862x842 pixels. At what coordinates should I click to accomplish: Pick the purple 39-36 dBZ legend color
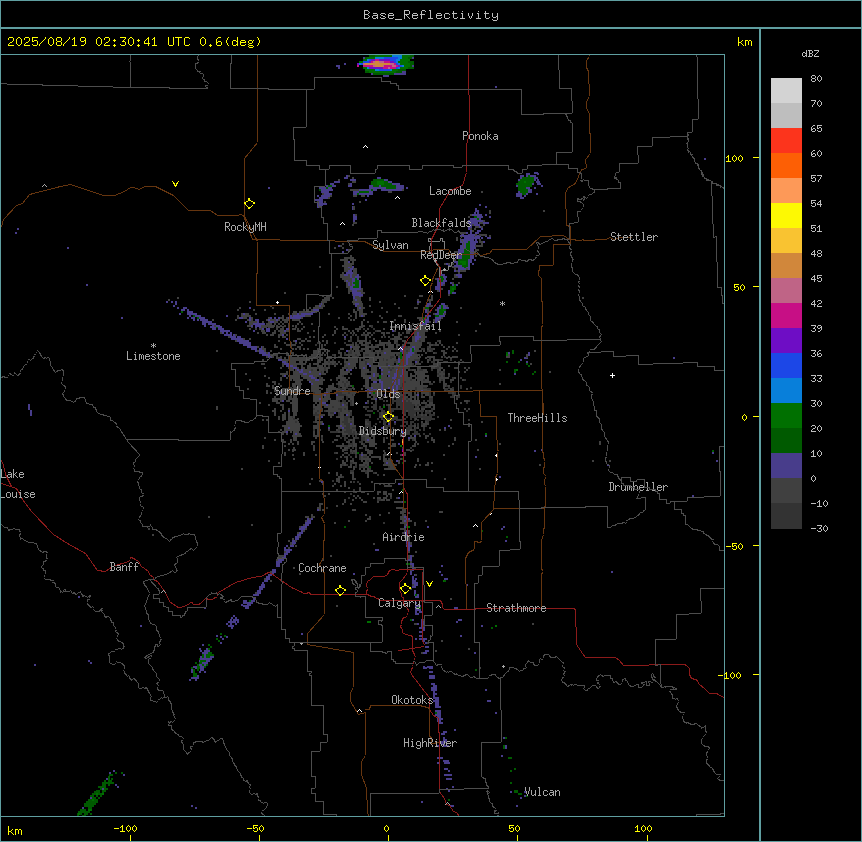coord(786,341)
